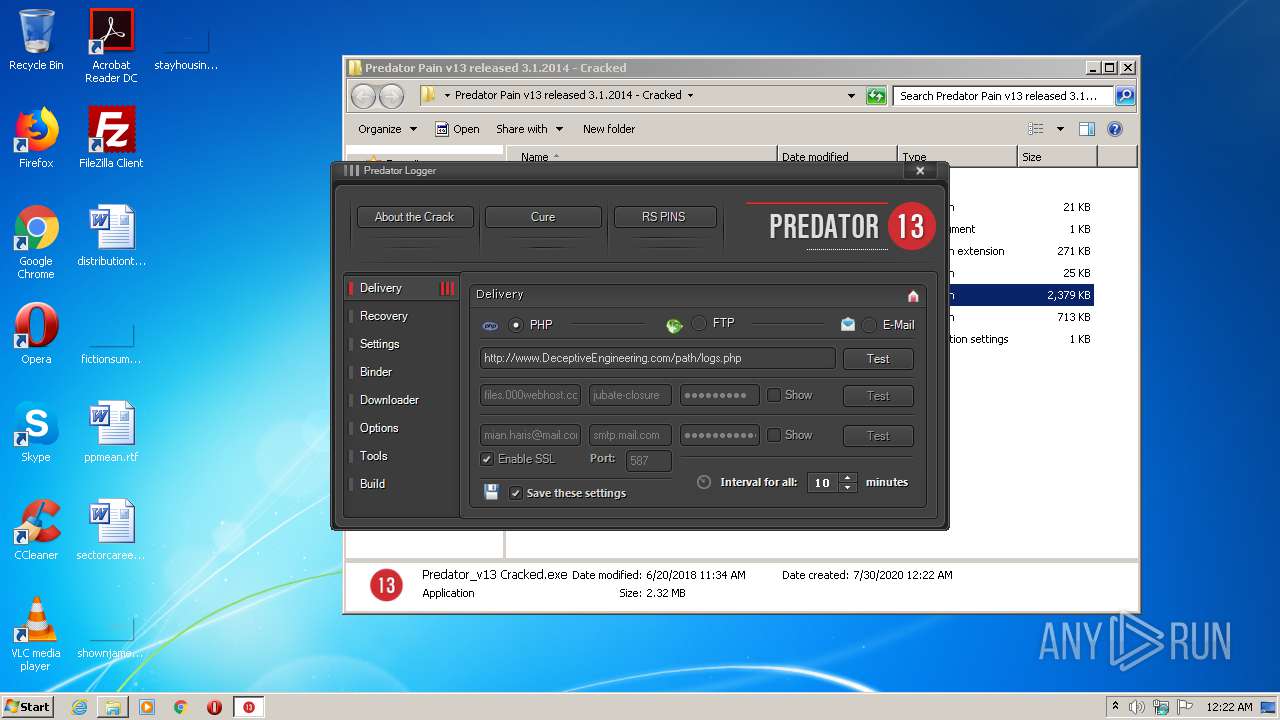Click Open in Explorer toolbar
The height and width of the screenshot is (720, 1280).
click(457, 129)
